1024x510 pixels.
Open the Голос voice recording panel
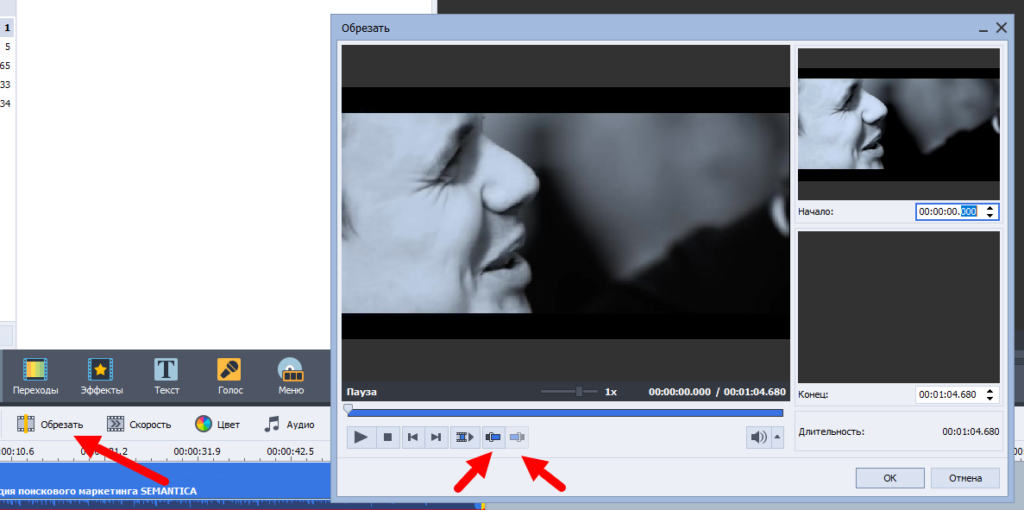(230, 377)
